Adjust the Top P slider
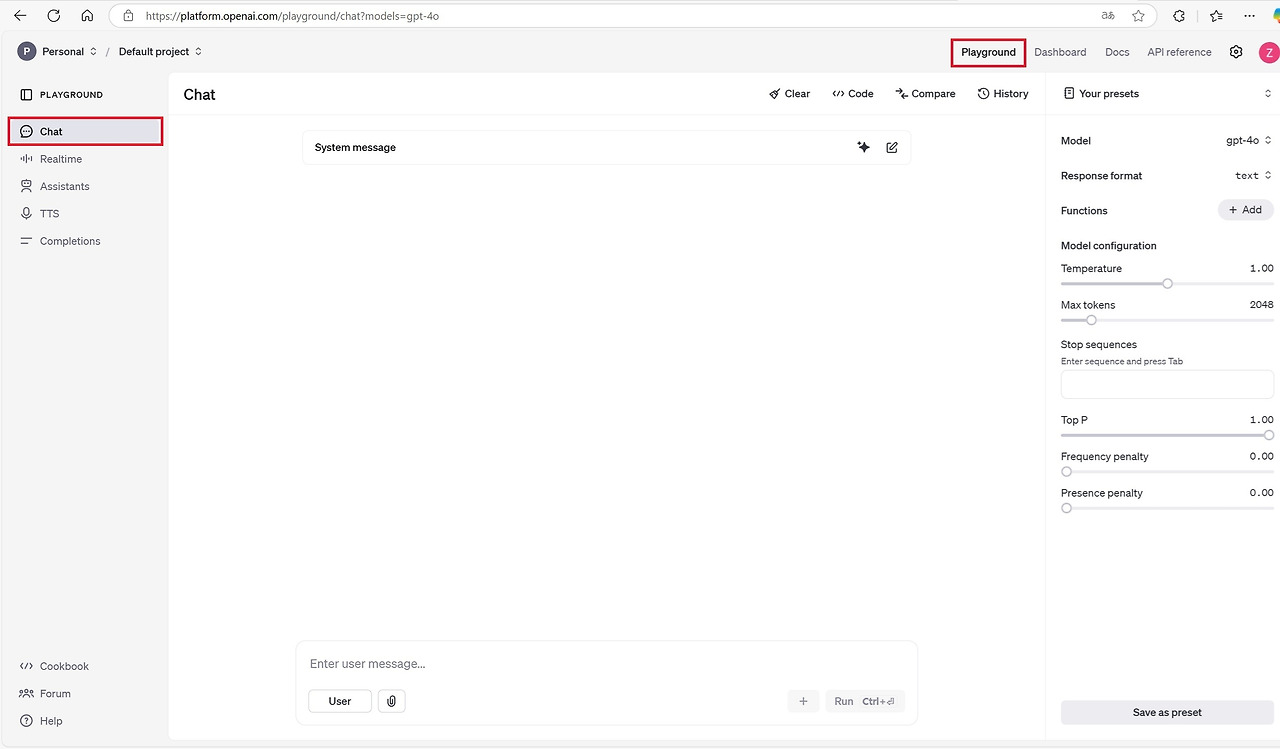Screen dimensions: 1280x749 1167,435
